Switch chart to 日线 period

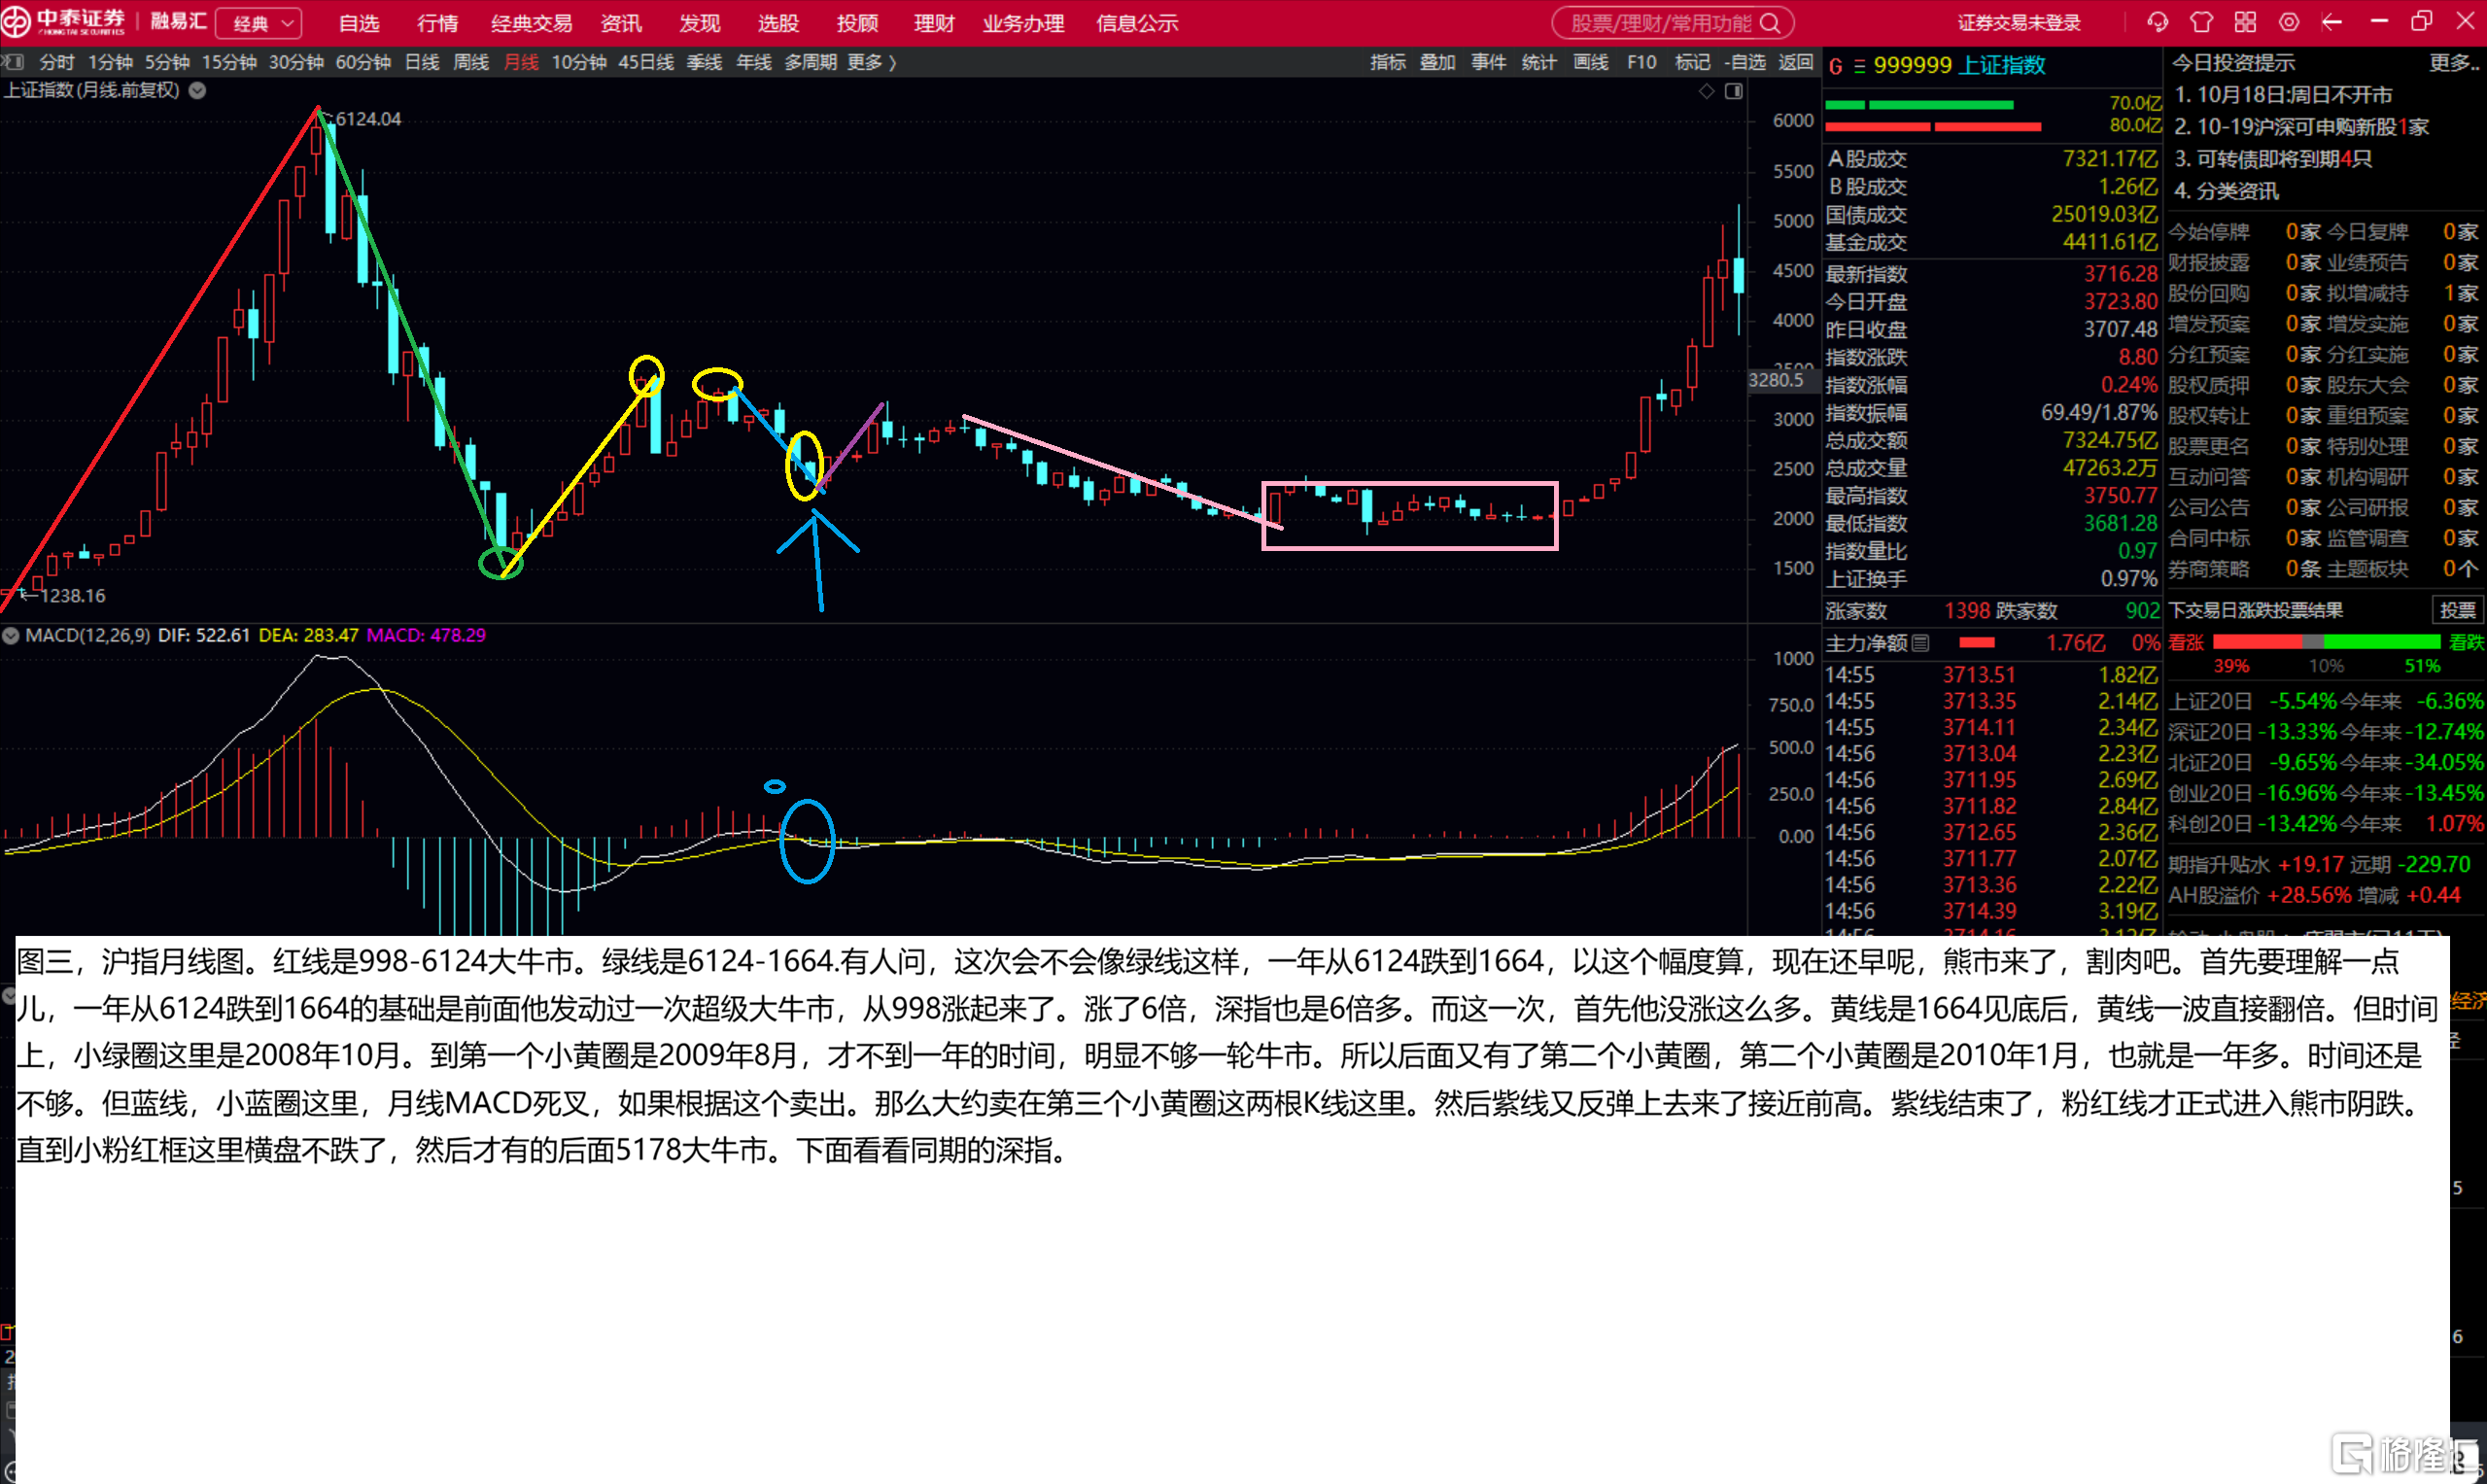tap(422, 62)
